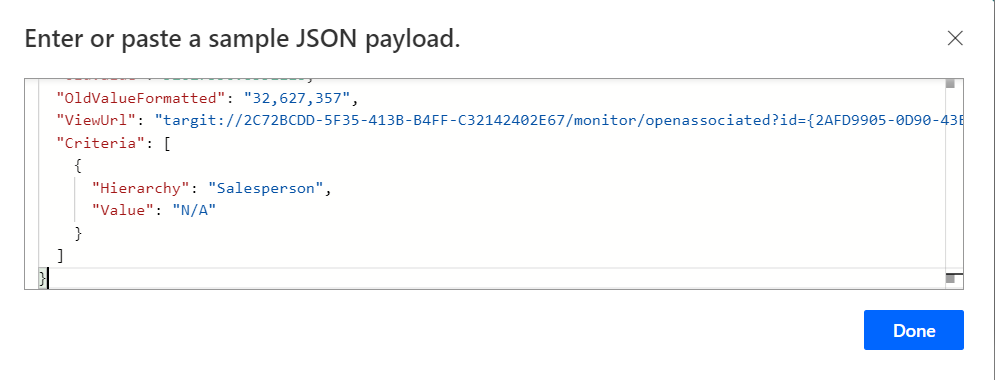Click the "Hierarchy" key
995x380 pixels.
[x=141, y=188]
